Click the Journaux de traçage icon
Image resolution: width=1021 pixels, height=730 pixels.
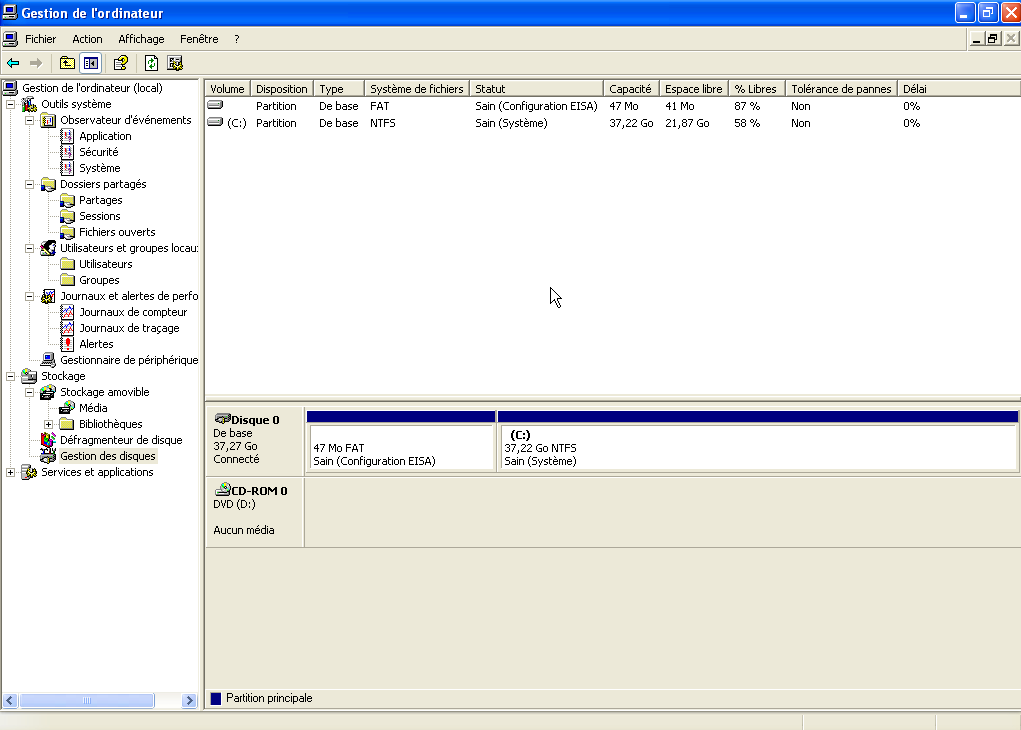pos(67,328)
